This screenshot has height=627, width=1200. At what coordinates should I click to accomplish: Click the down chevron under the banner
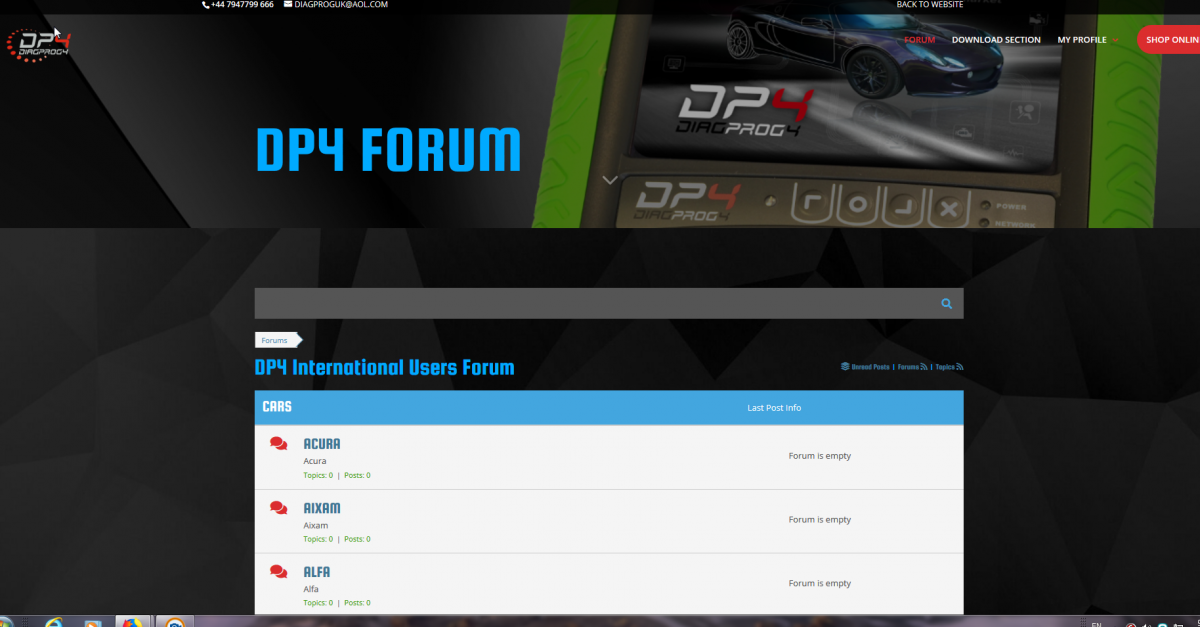point(610,180)
